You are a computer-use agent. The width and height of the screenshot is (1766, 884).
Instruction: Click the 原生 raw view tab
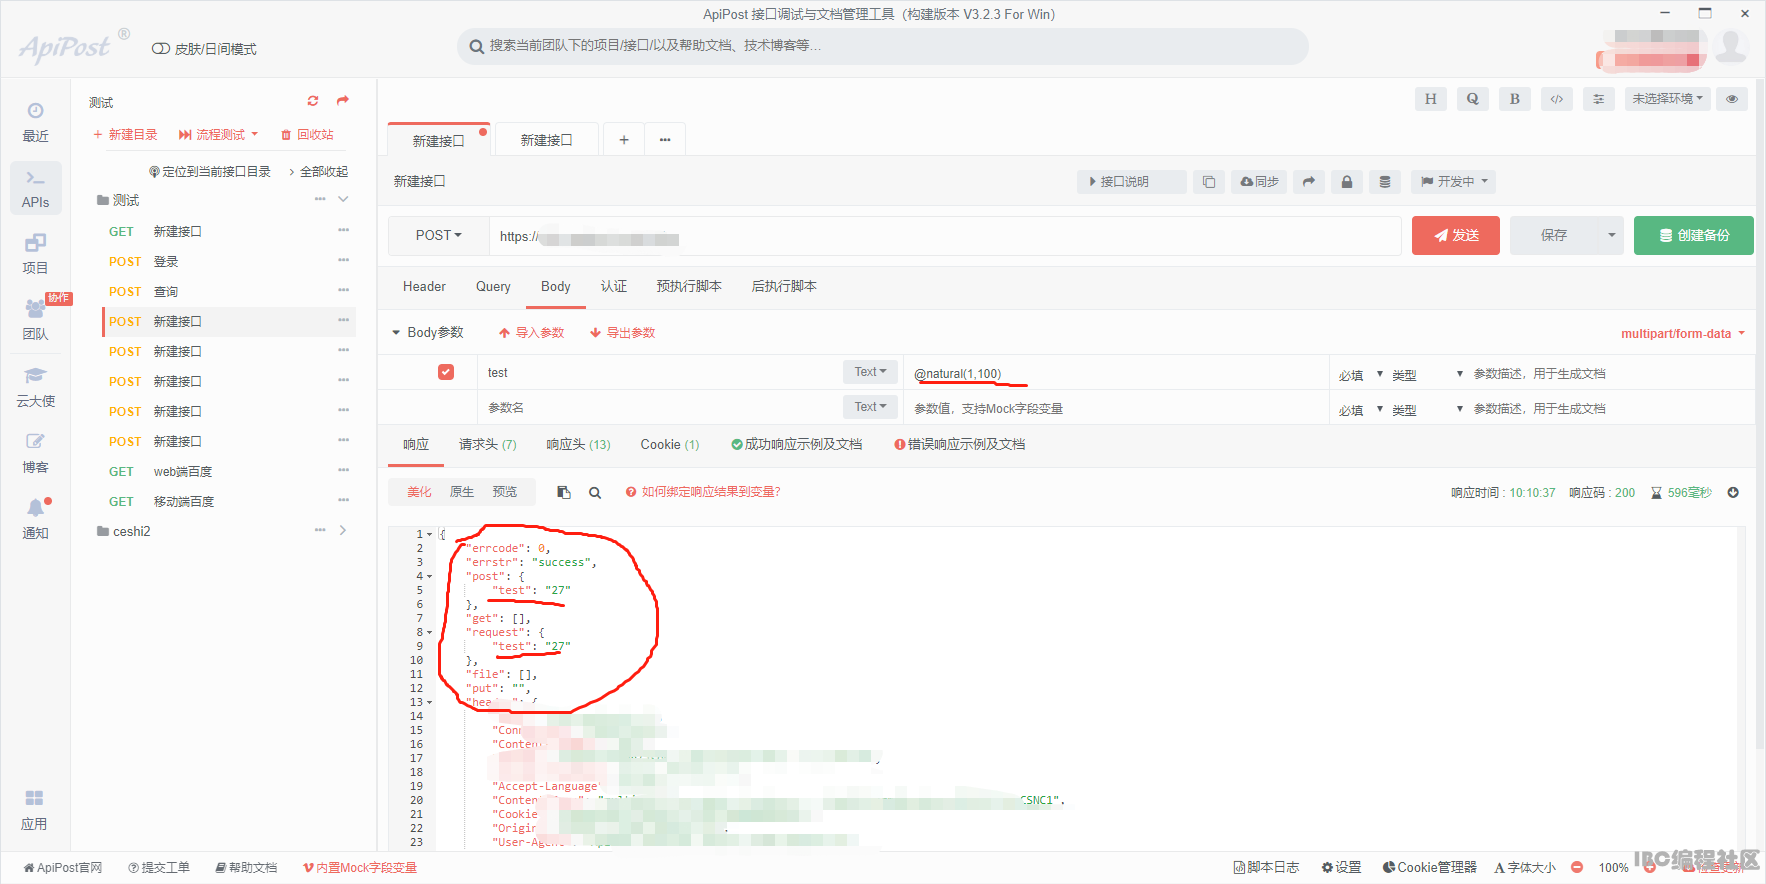tap(462, 492)
